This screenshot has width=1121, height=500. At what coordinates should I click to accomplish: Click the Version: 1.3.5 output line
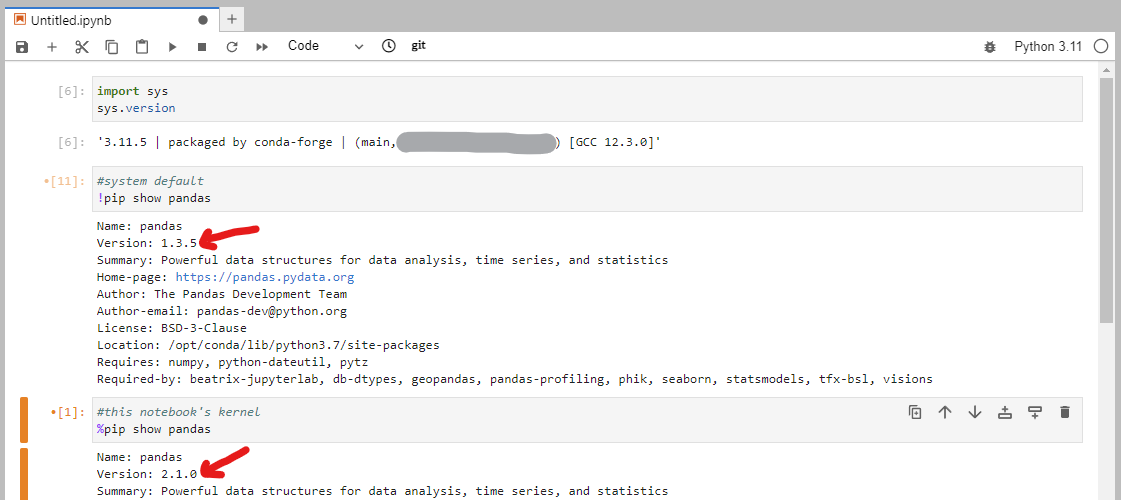click(x=147, y=243)
